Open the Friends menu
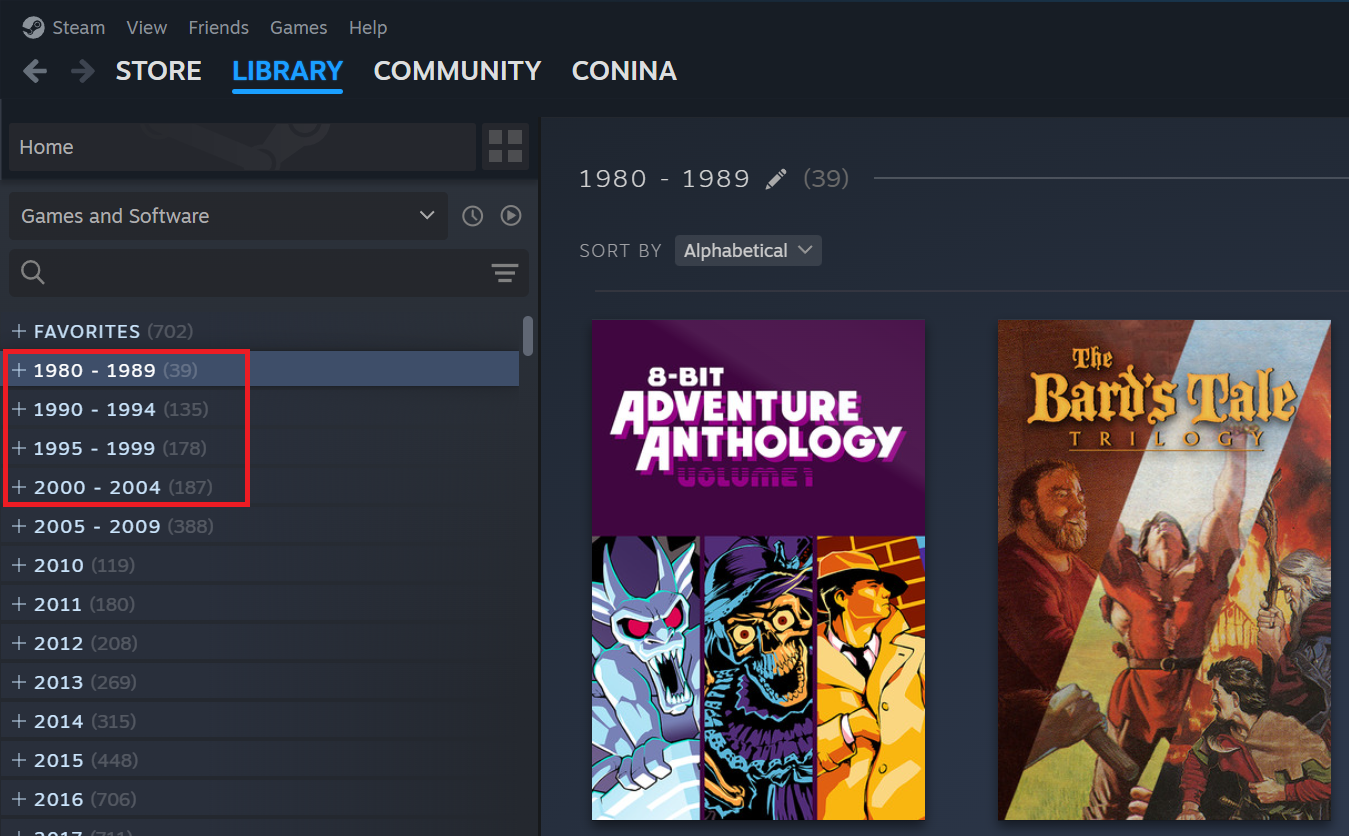Image resolution: width=1349 pixels, height=836 pixels. pyautogui.click(x=219, y=28)
